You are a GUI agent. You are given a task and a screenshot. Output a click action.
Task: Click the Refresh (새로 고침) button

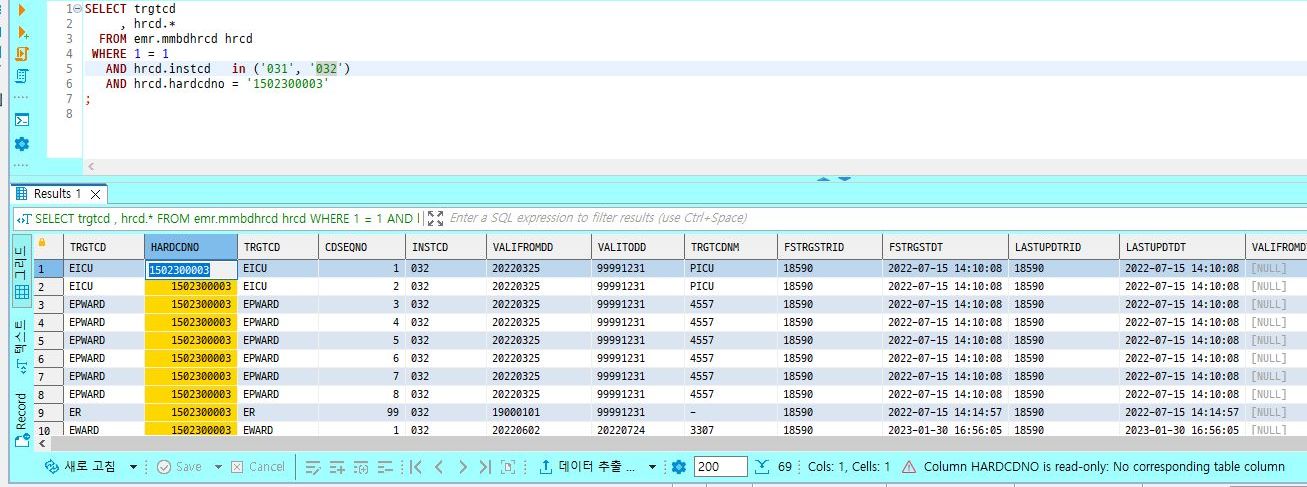(80, 467)
